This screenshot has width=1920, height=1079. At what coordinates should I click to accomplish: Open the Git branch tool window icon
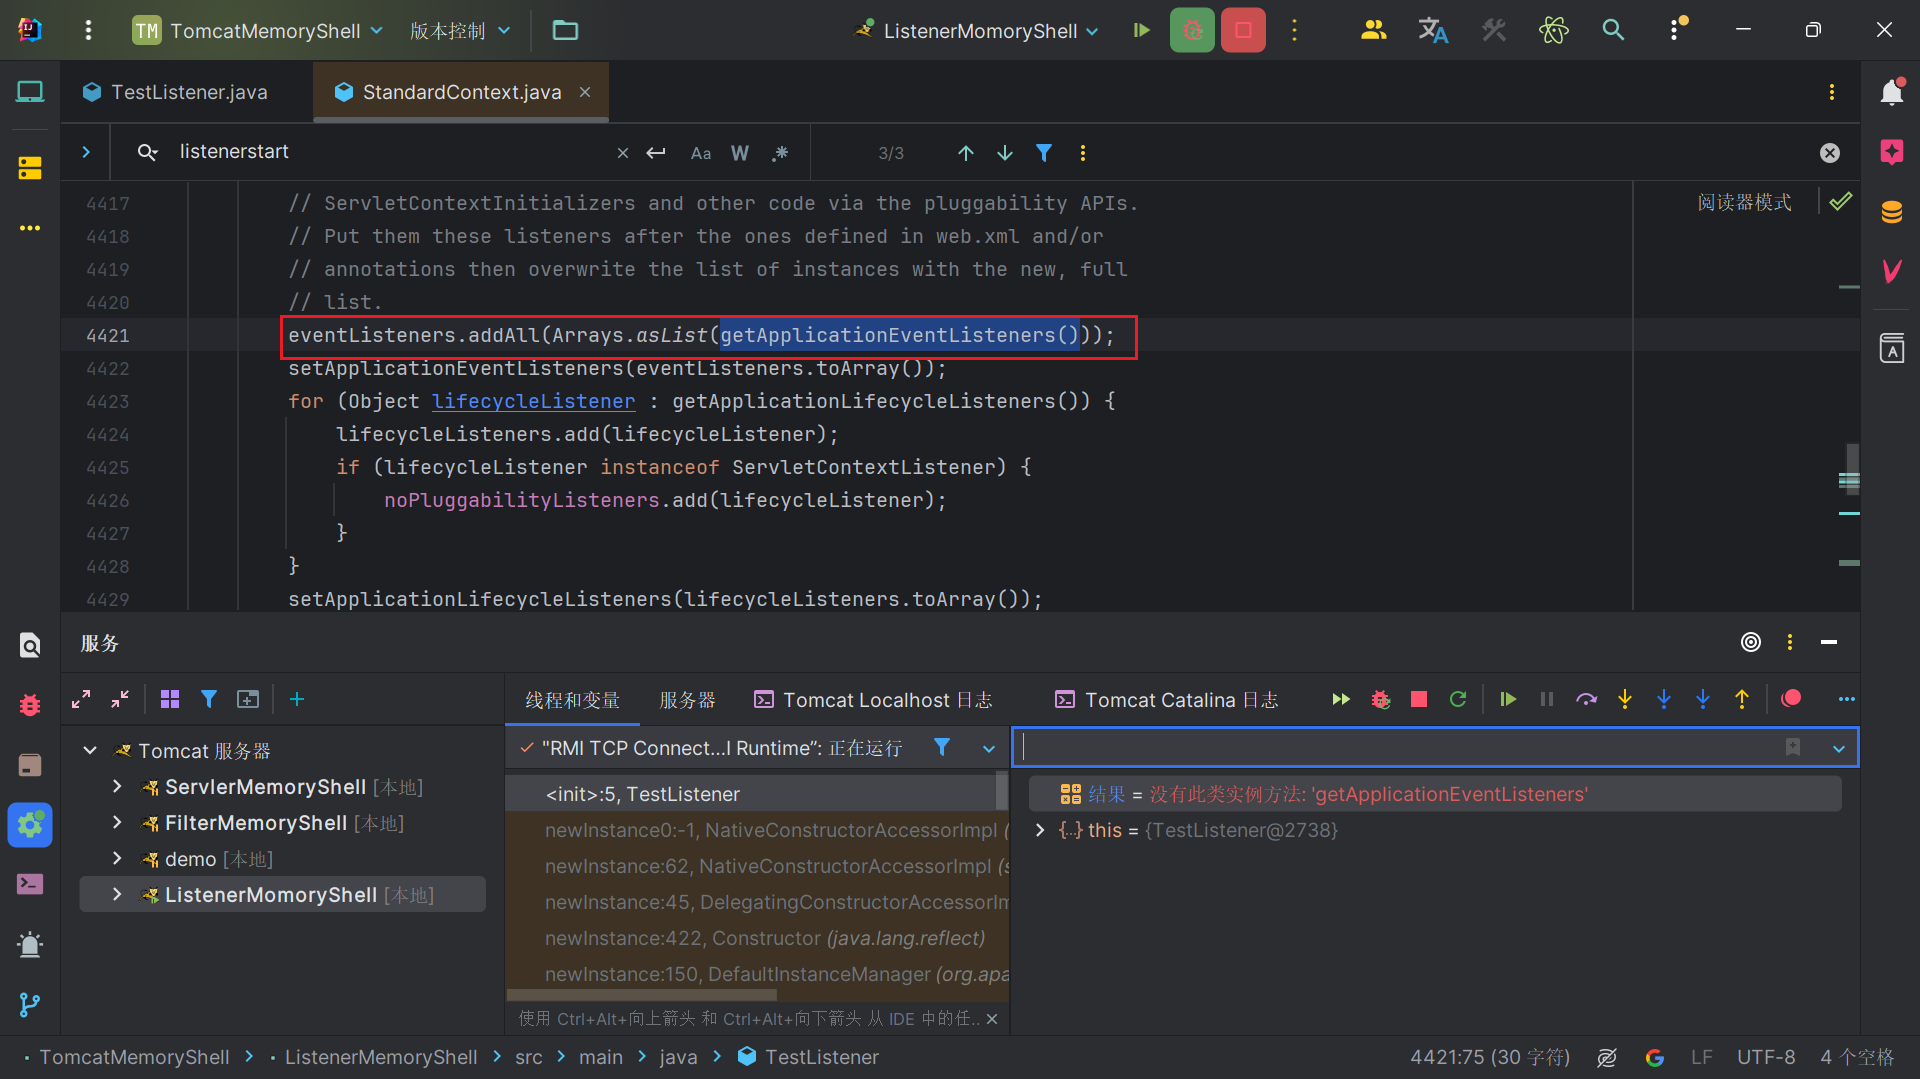pyautogui.click(x=30, y=1004)
